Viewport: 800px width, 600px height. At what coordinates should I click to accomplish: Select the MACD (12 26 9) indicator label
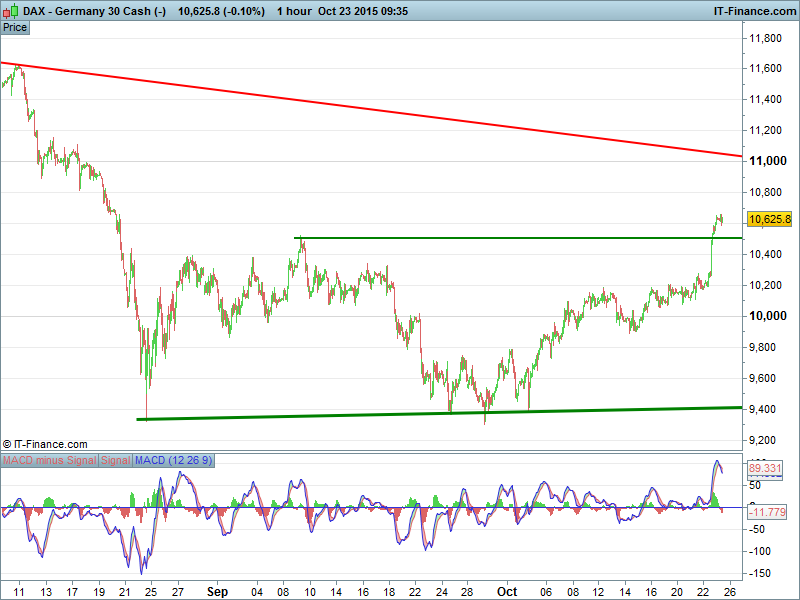(170, 460)
